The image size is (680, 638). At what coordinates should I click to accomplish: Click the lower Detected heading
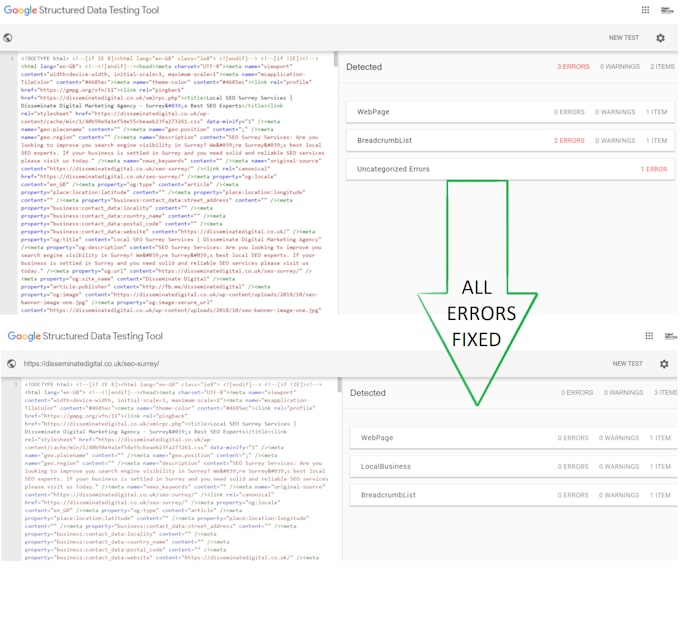[x=368, y=393]
